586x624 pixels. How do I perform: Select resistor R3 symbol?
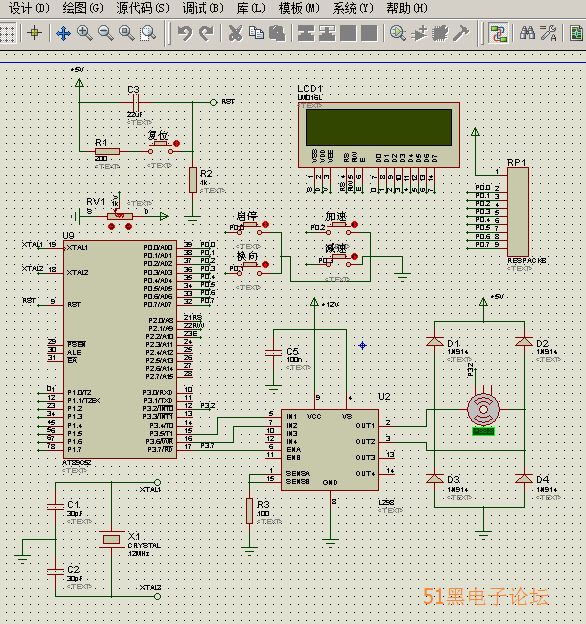point(249,511)
